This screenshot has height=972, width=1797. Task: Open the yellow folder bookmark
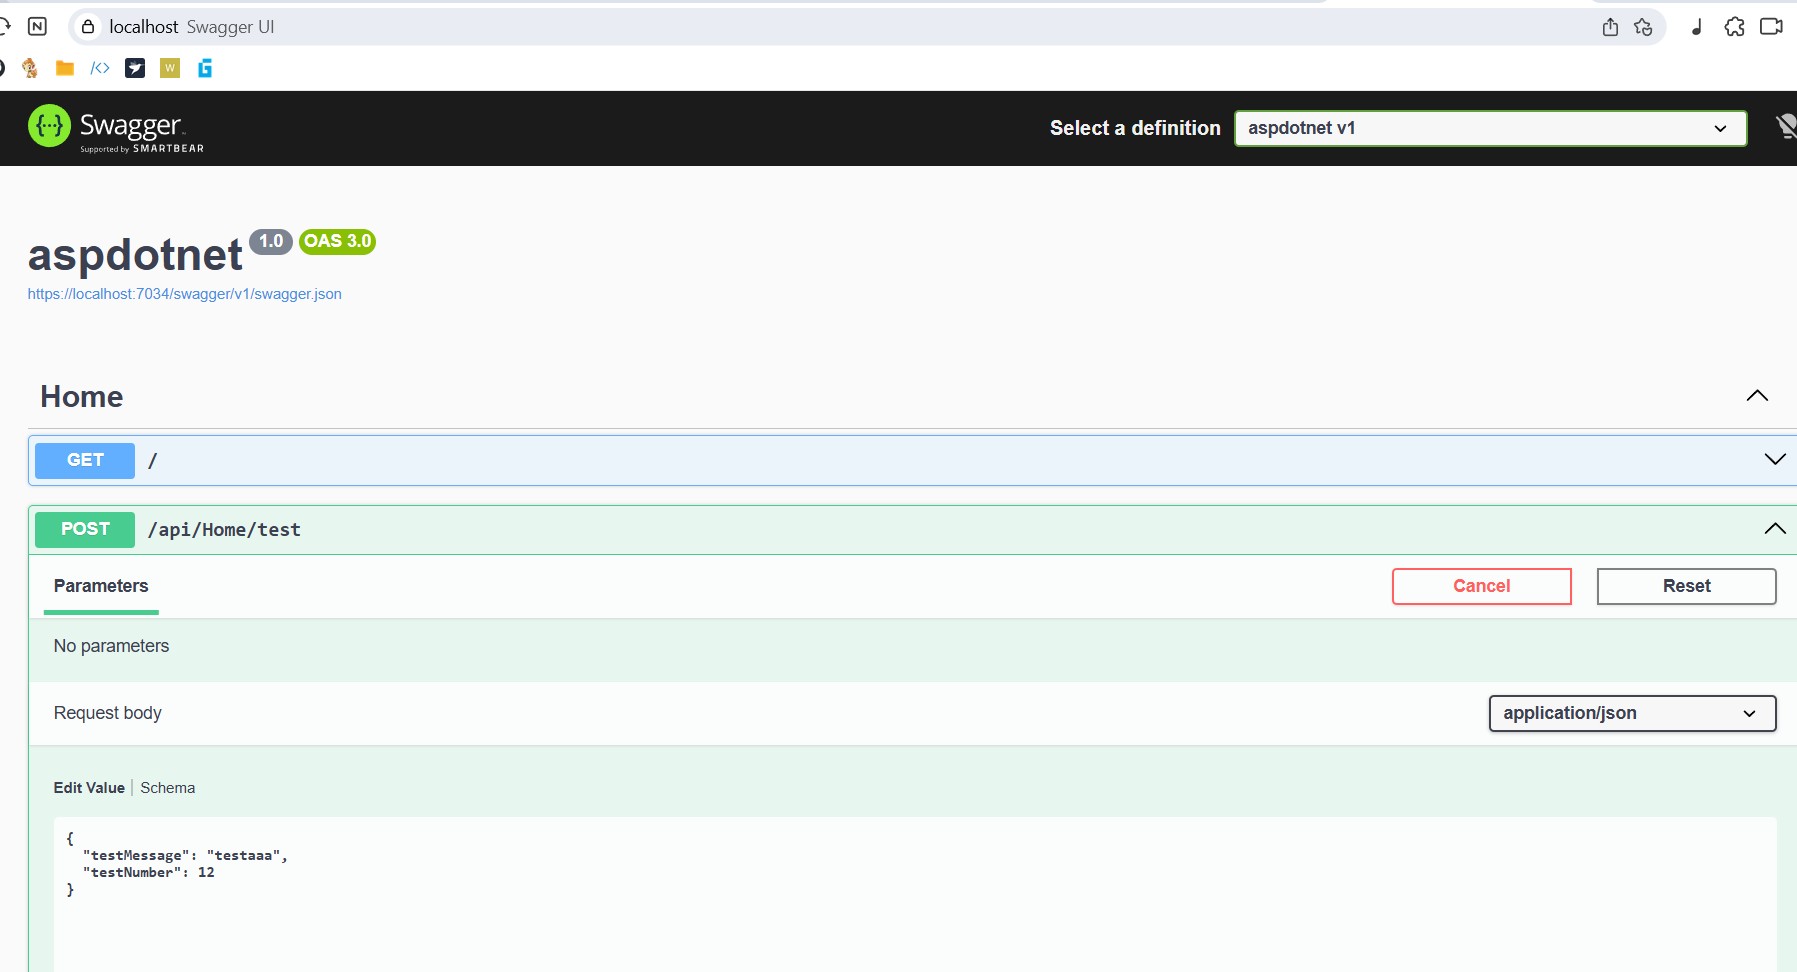65,68
